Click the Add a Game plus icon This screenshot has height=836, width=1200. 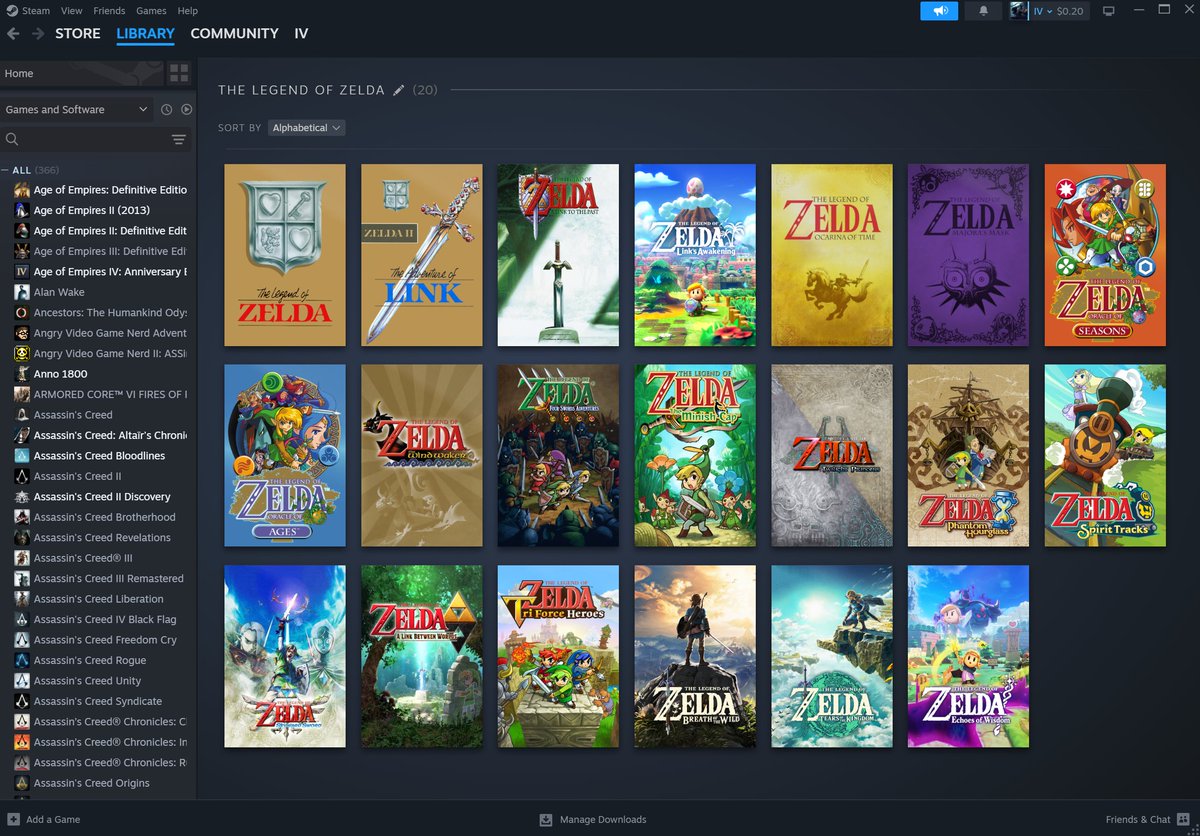tap(12, 819)
